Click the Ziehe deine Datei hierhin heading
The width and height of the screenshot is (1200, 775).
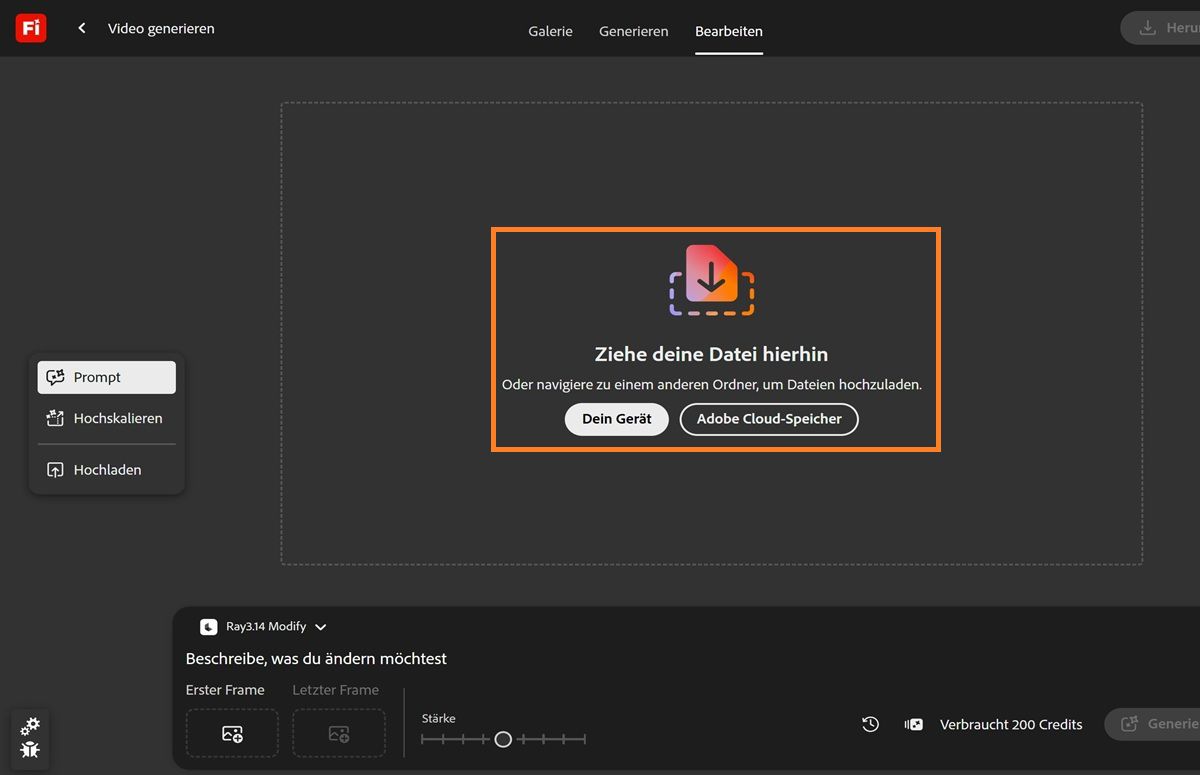pyautogui.click(x=711, y=354)
